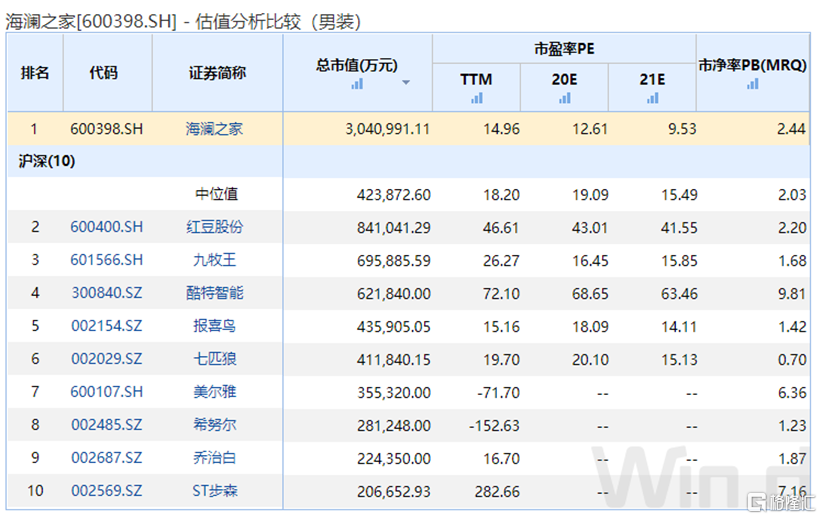Click chart icon under TTM column

click(477, 98)
